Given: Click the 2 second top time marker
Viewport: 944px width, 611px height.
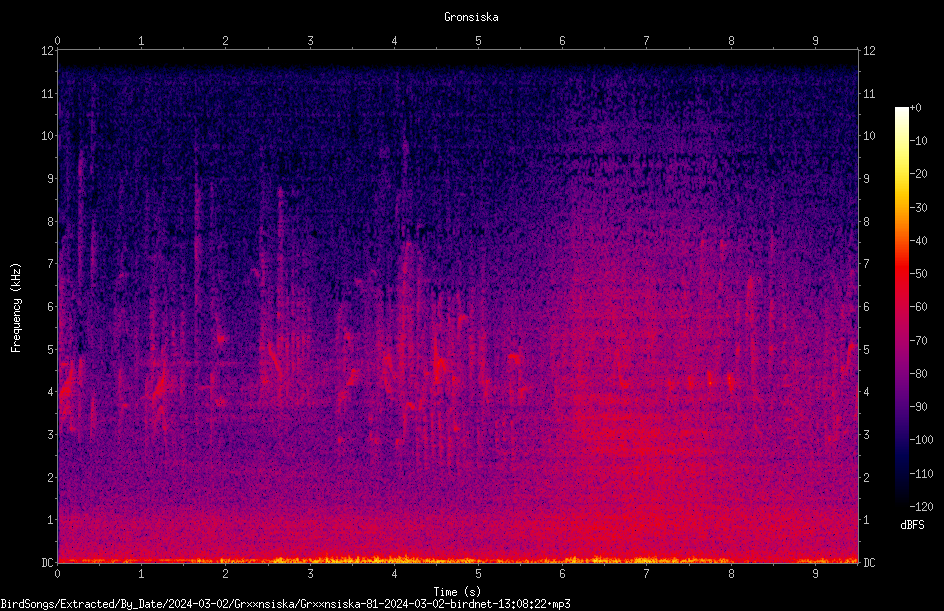Looking at the screenshot, I should pos(225,40).
